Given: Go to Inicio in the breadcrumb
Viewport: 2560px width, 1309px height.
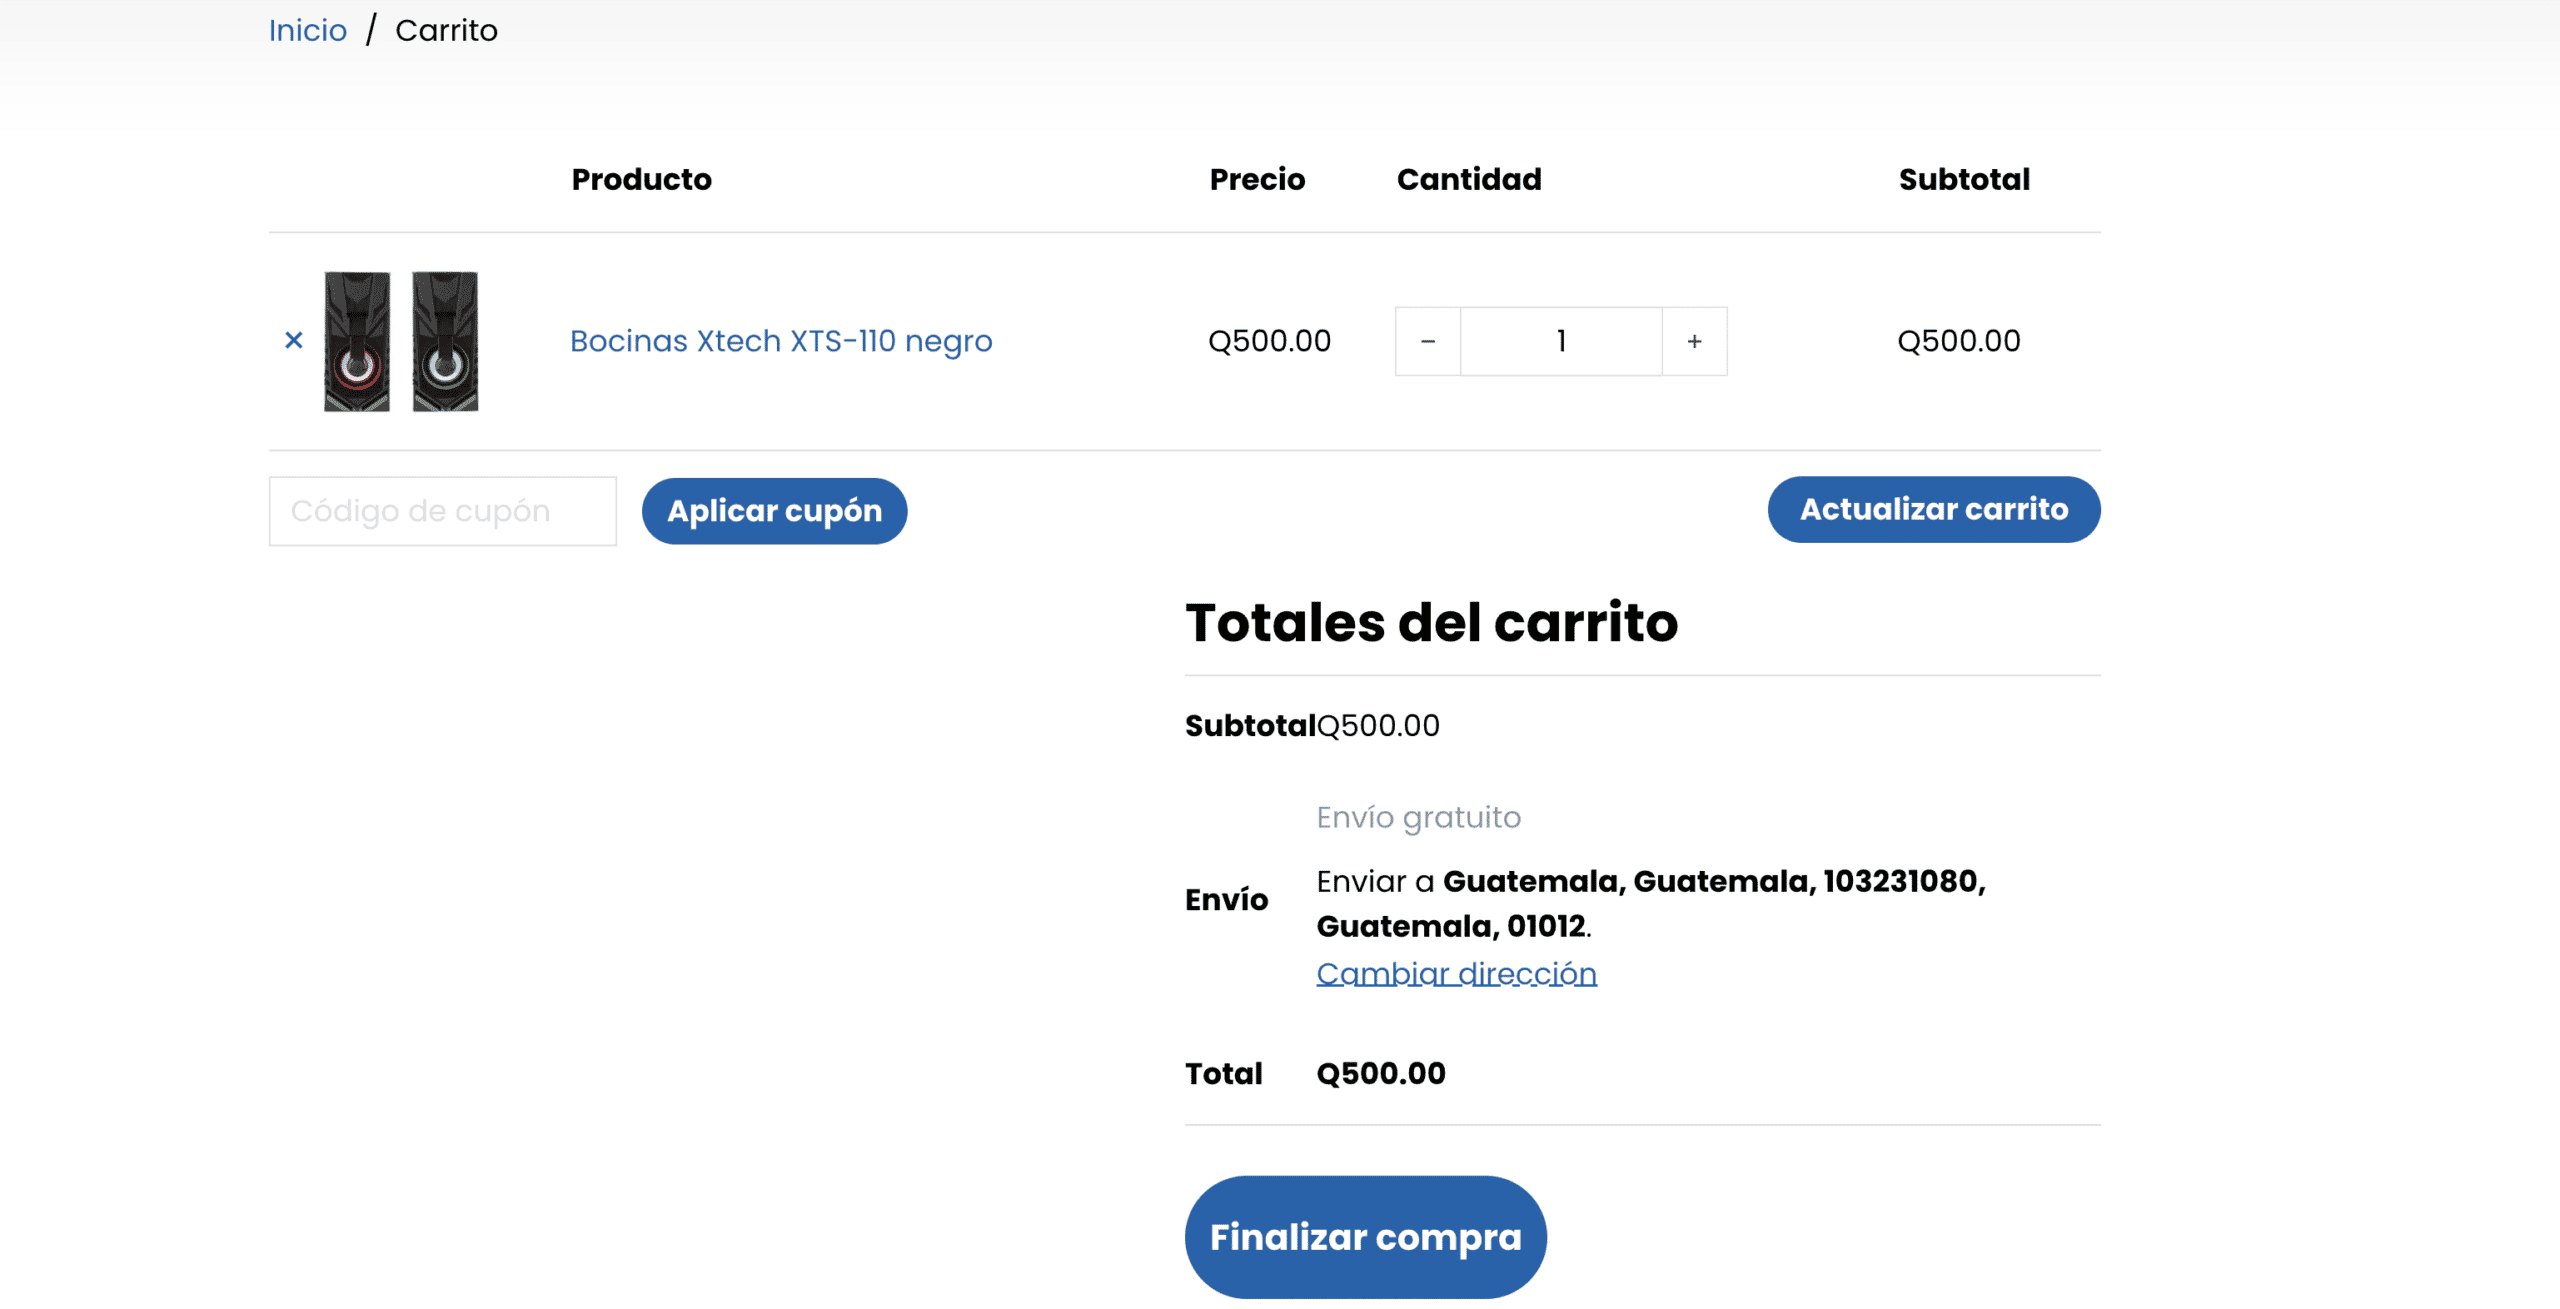Looking at the screenshot, I should click(x=308, y=31).
